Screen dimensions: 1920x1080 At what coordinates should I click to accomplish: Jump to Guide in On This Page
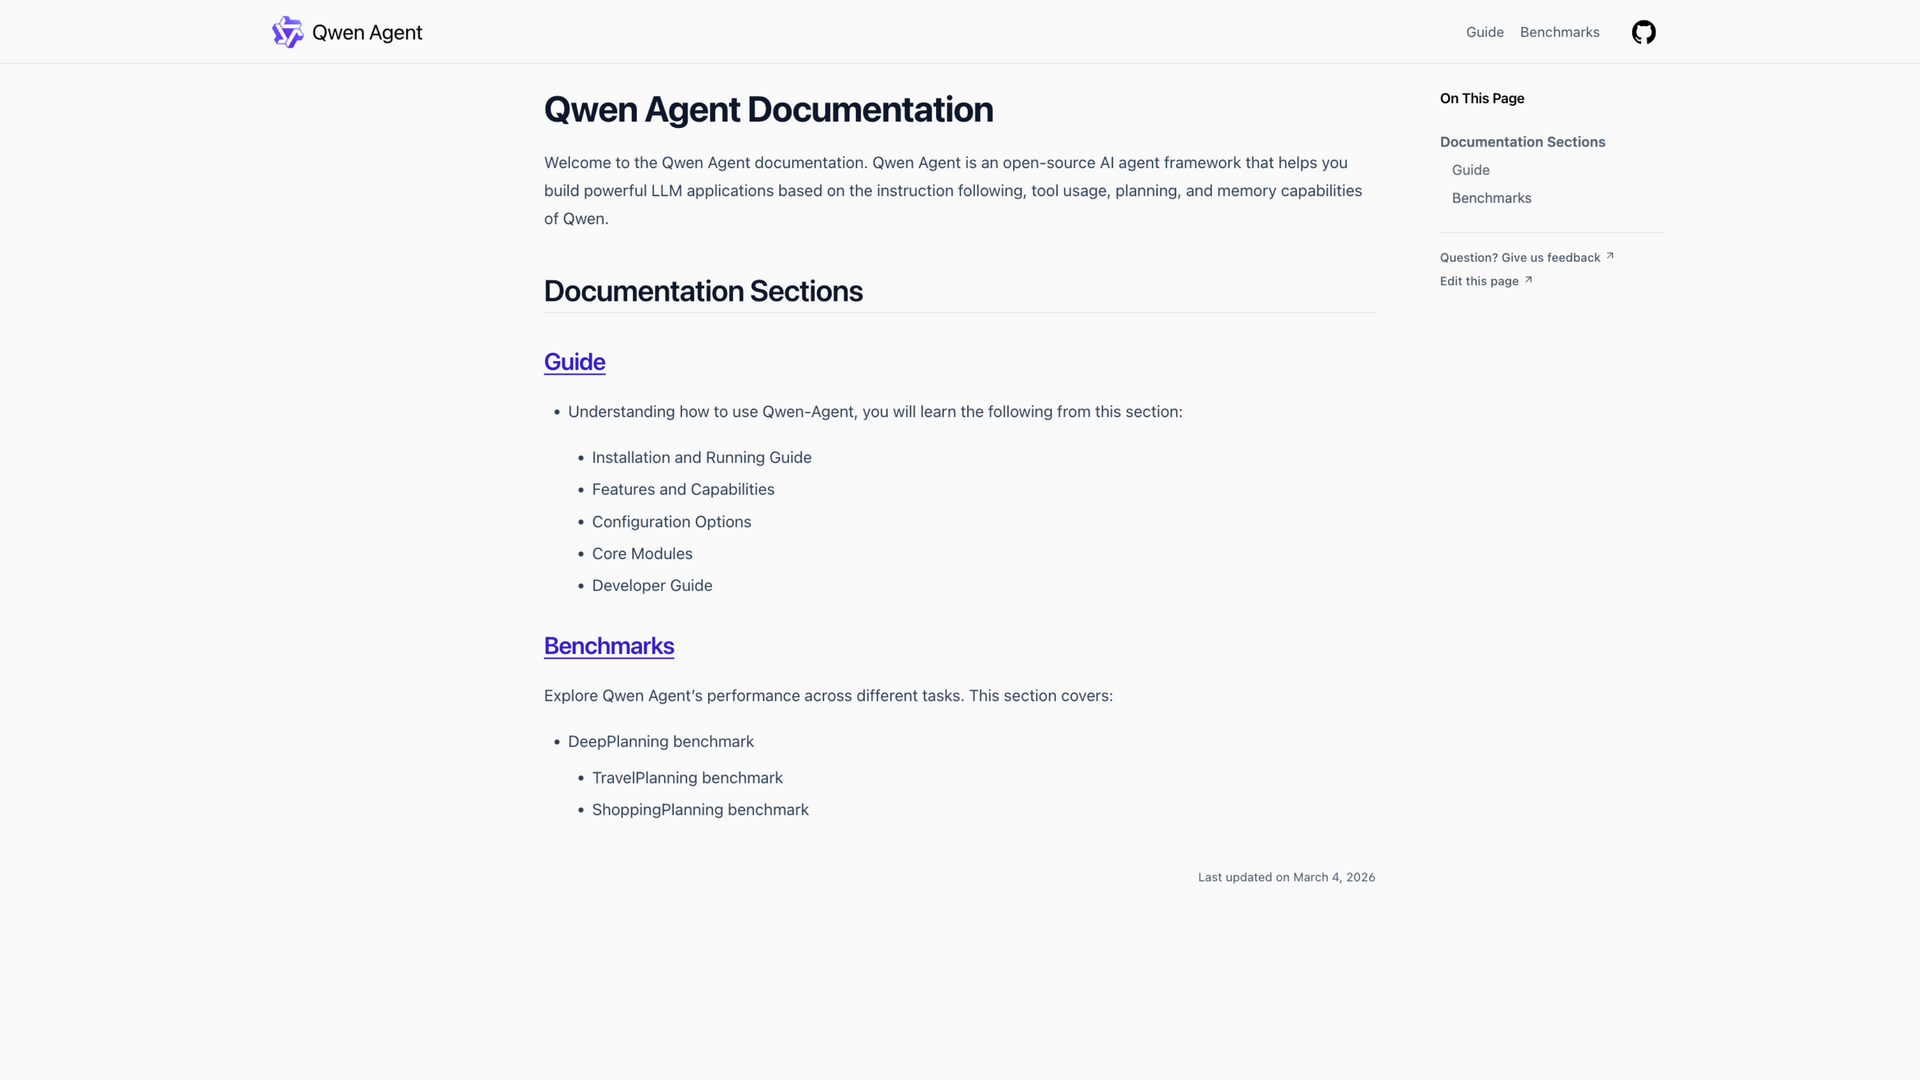[1470, 170]
